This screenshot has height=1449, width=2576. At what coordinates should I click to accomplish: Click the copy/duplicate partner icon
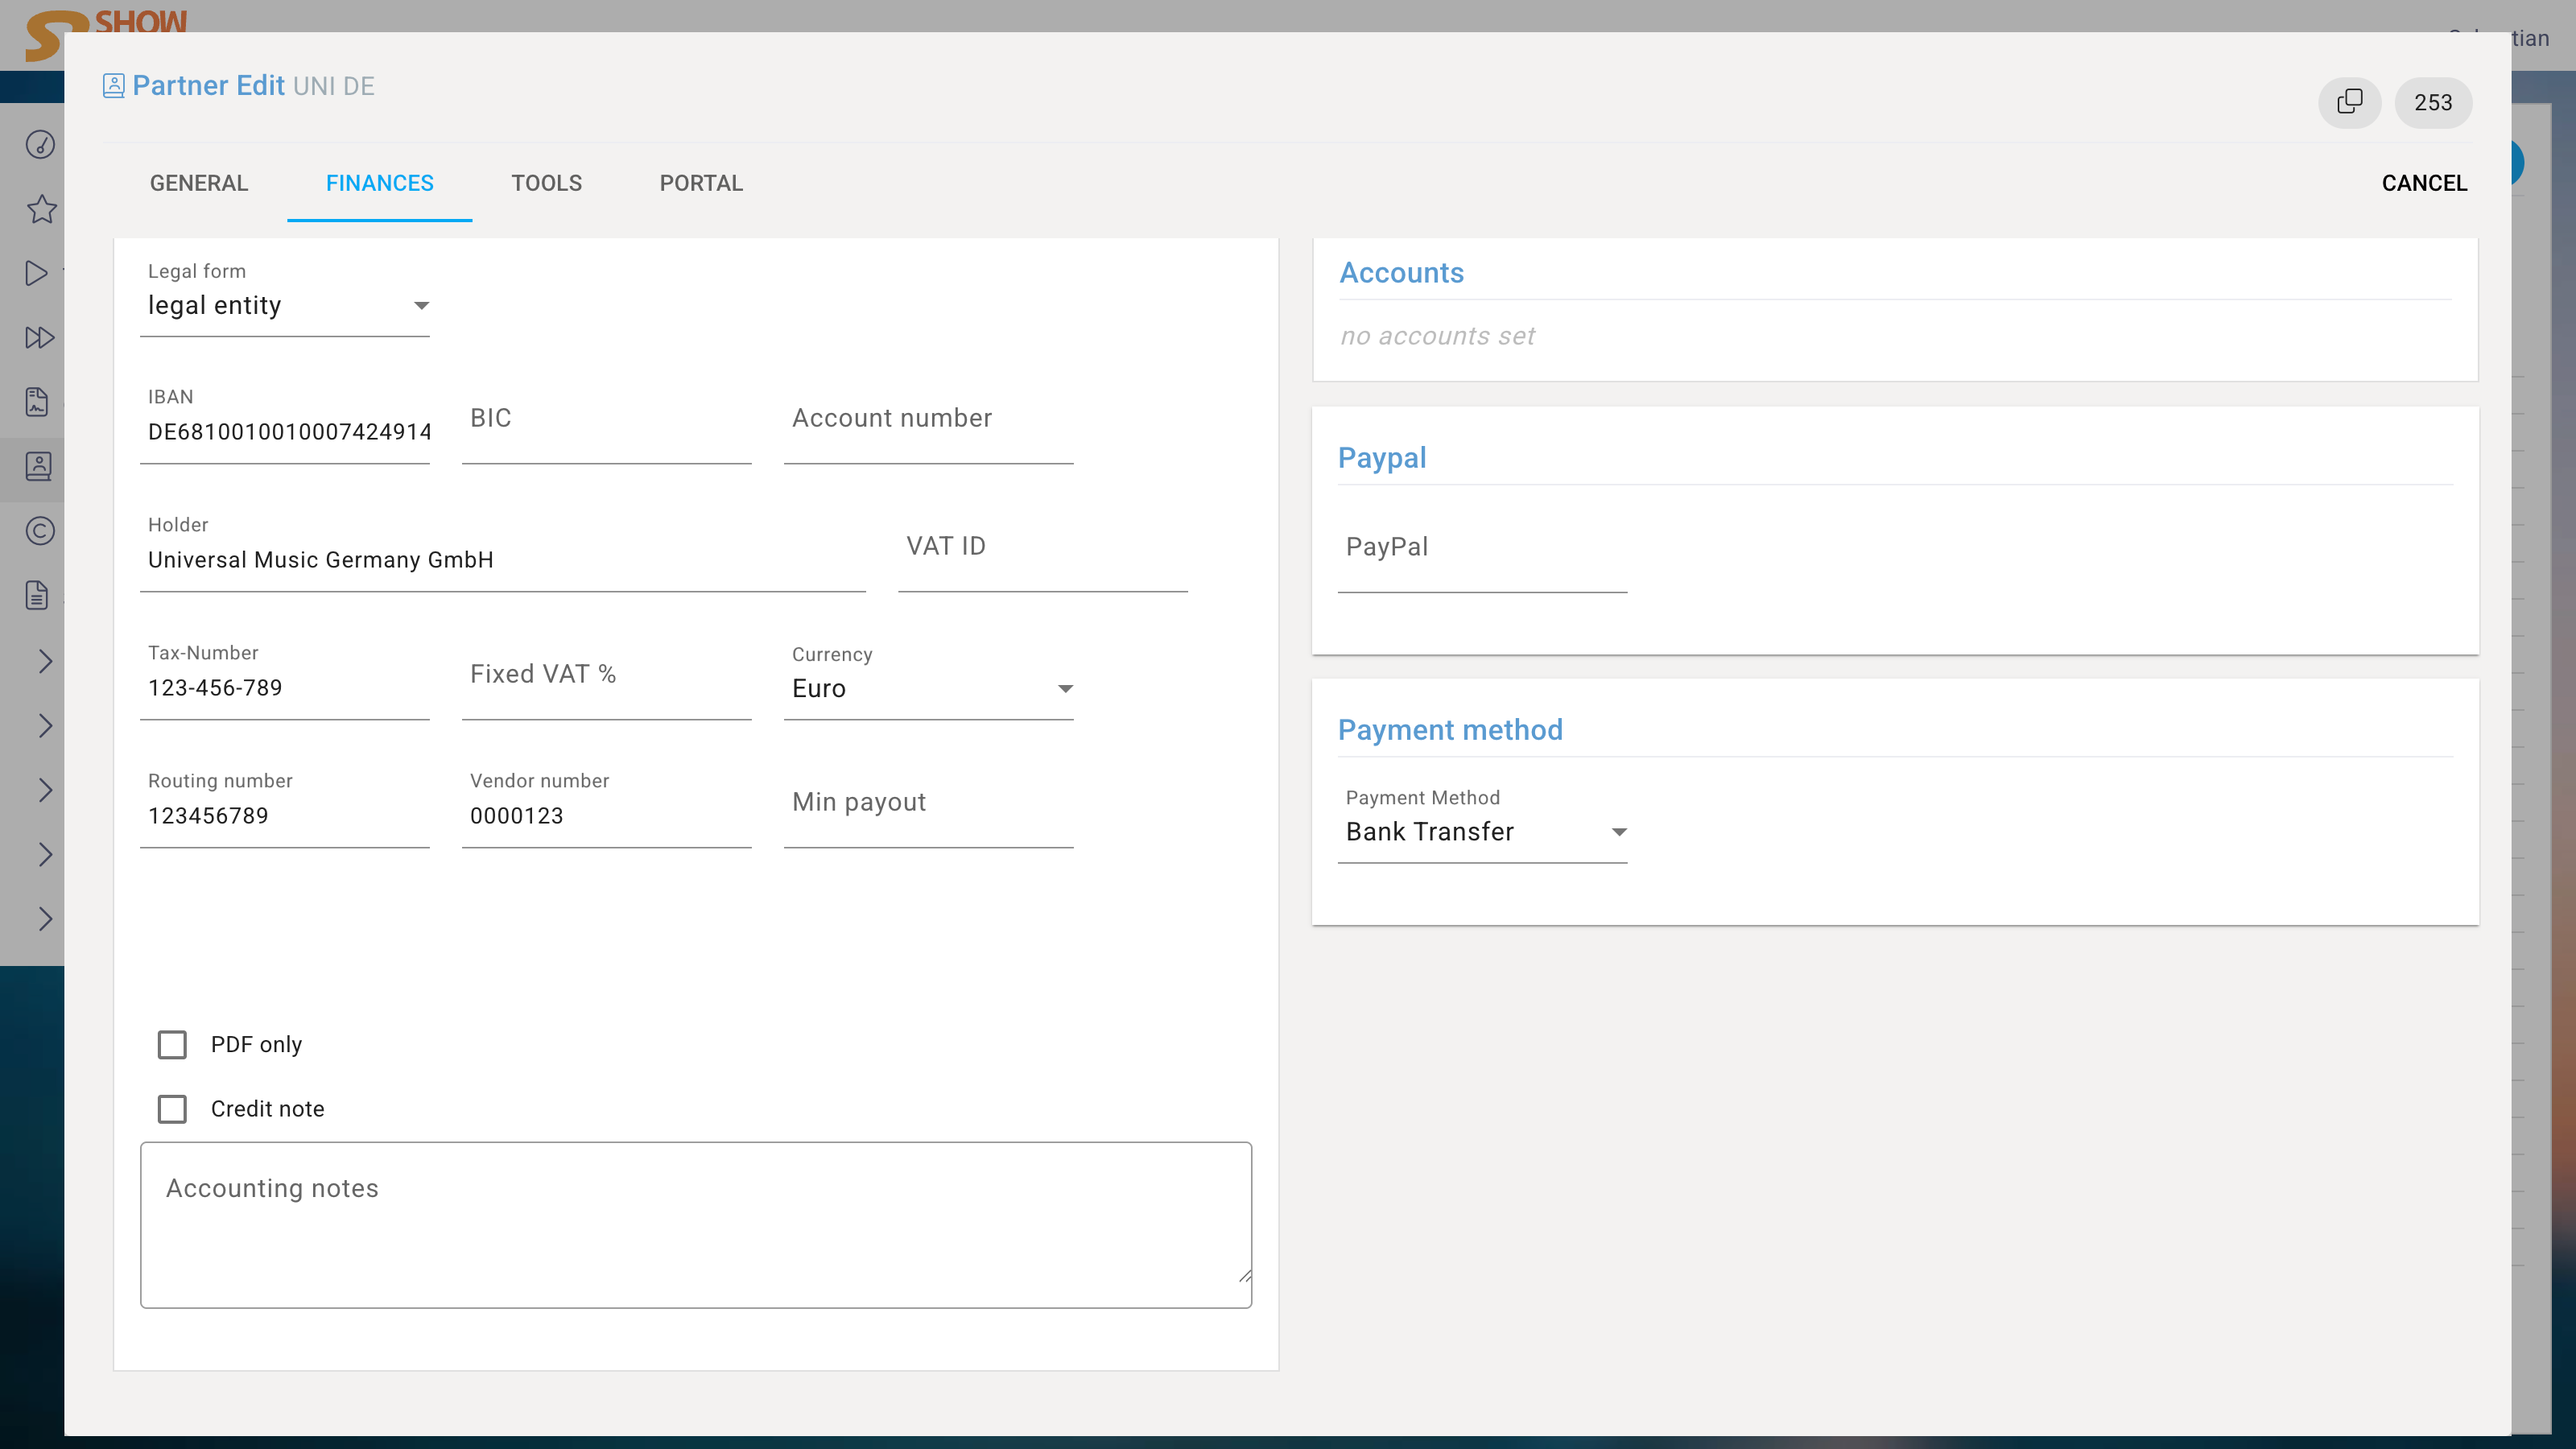(2349, 102)
